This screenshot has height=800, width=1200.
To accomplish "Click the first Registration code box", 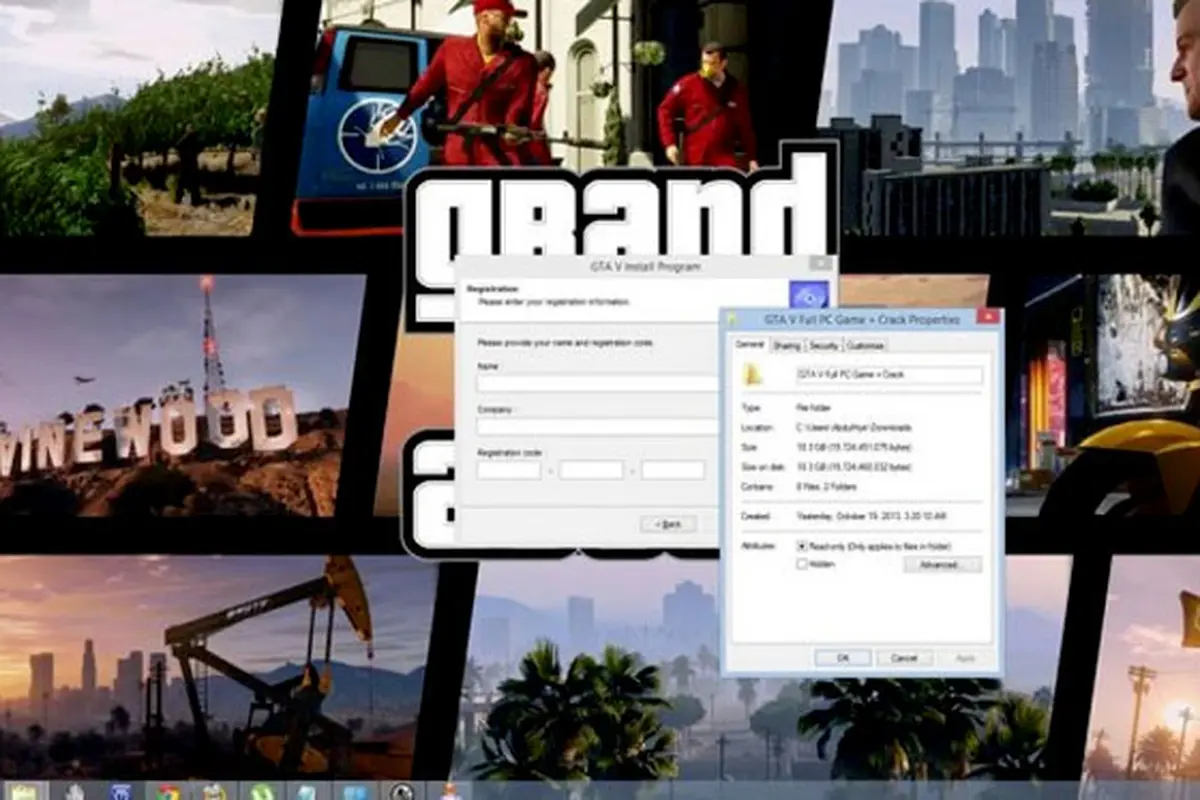I will pyautogui.click(x=509, y=470).
